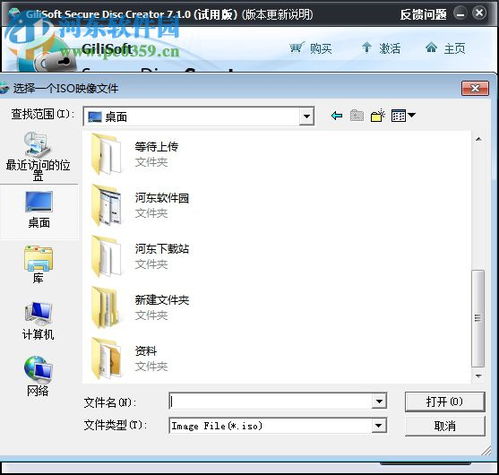Expand the file name dropdown arrow
Screen dimensions: 499x475
pyautogui.click(x=379, y=401)
